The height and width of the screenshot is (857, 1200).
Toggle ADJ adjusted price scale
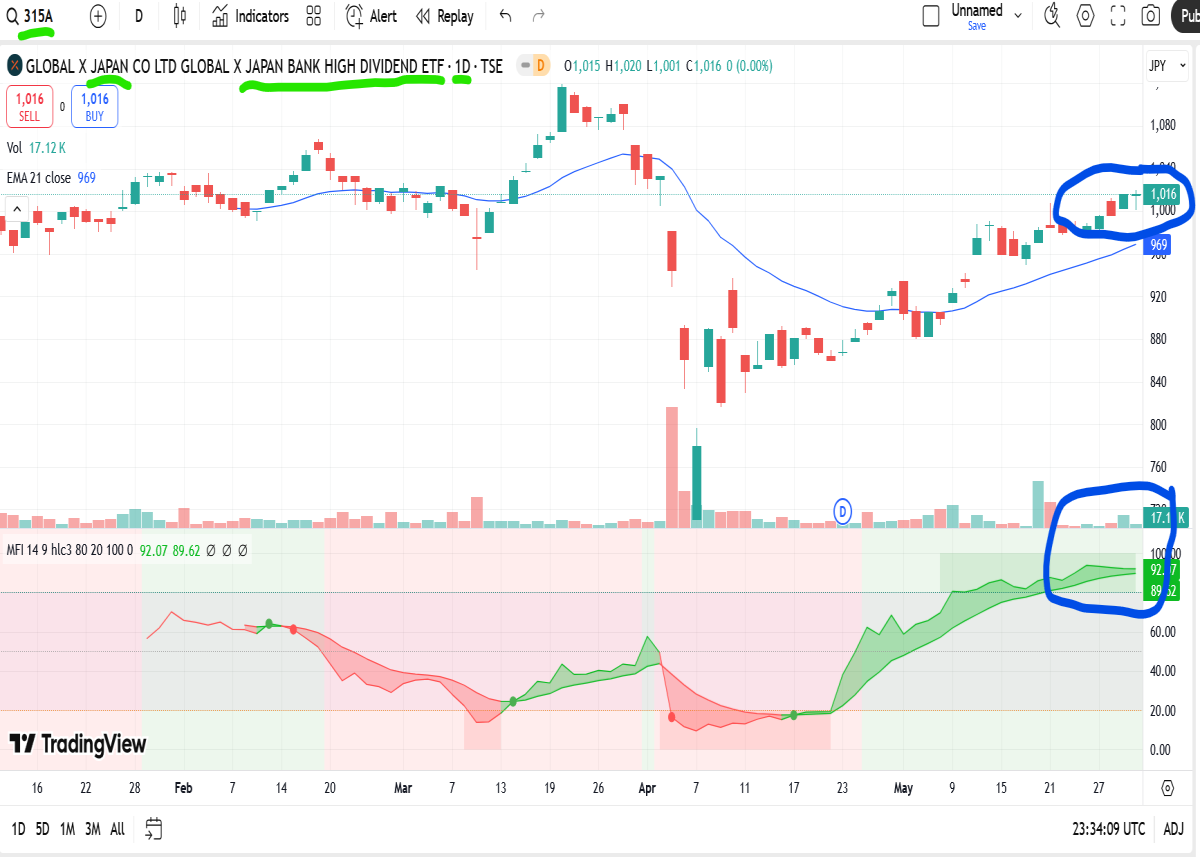1174,828
